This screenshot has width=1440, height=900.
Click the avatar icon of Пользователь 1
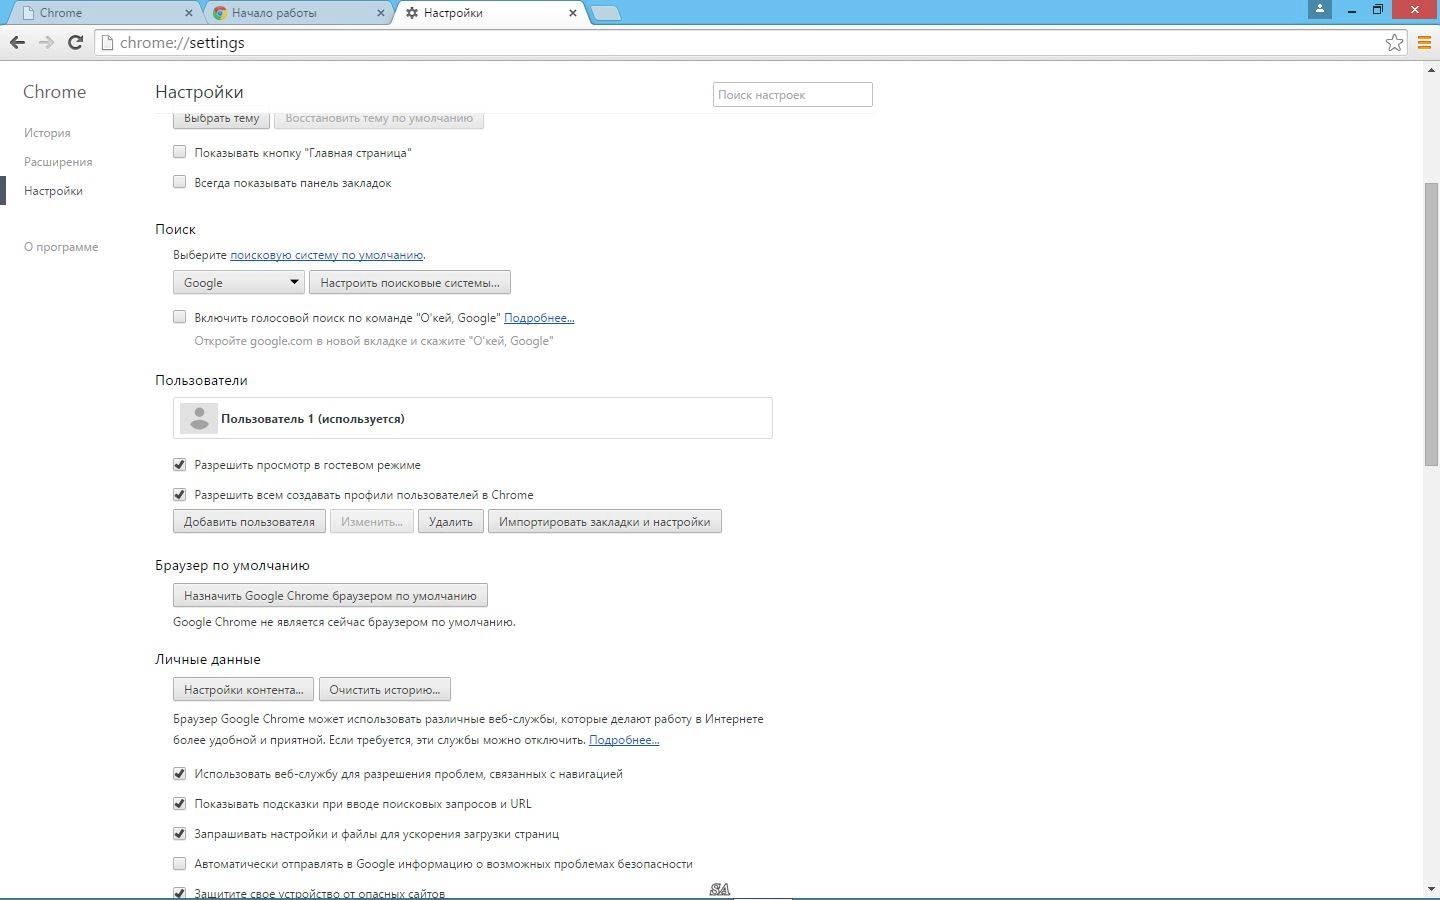[199, 418]
